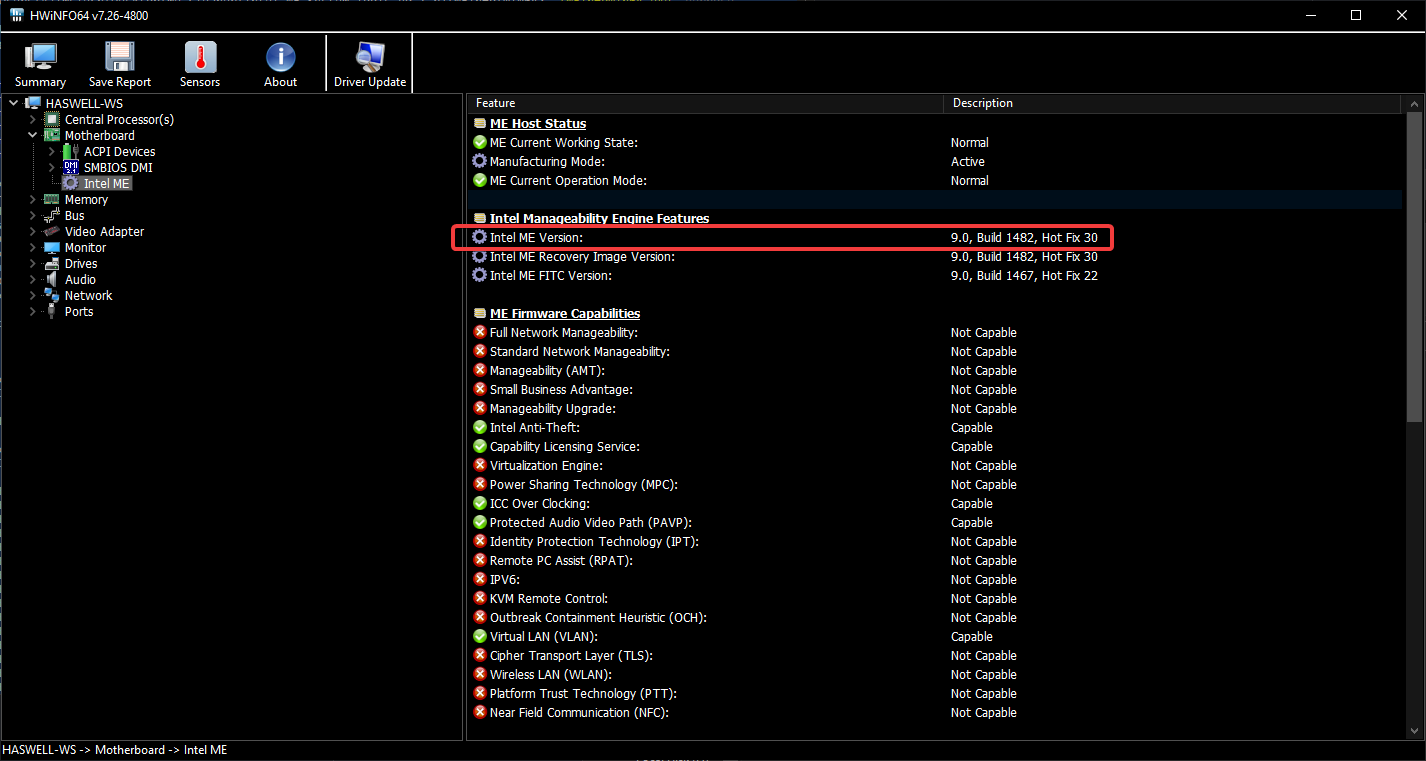Select the Platform Trust Technology (PTT) row
1426x761 pixels.
point(935,693)
